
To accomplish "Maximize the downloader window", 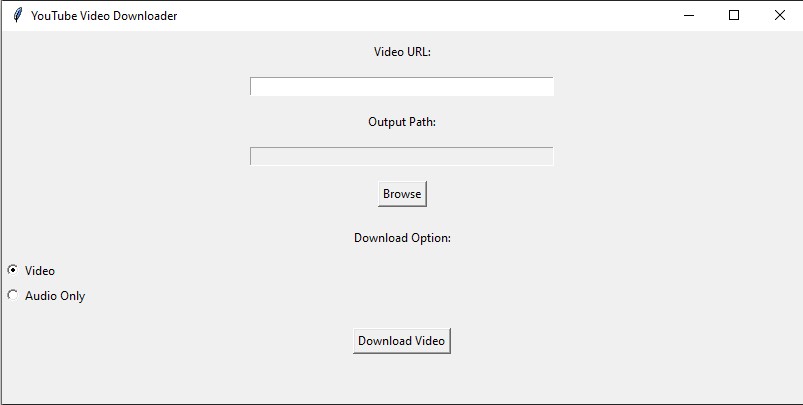I will (734, 15).
